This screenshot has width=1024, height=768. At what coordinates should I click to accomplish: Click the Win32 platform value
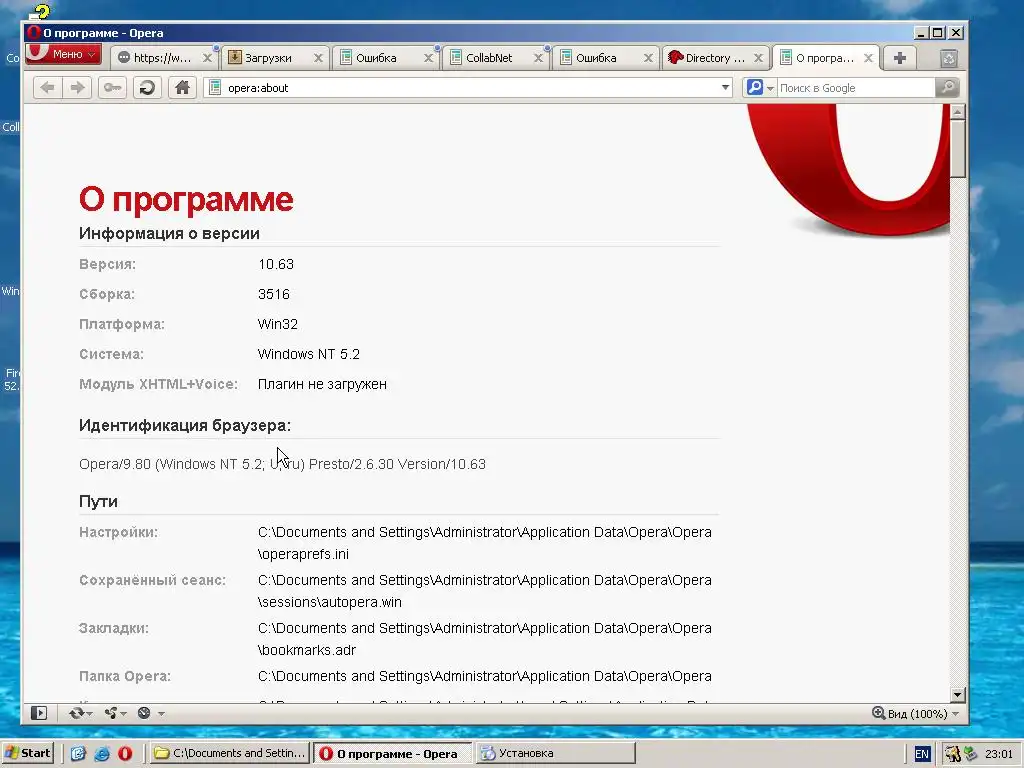click(278, 325)
